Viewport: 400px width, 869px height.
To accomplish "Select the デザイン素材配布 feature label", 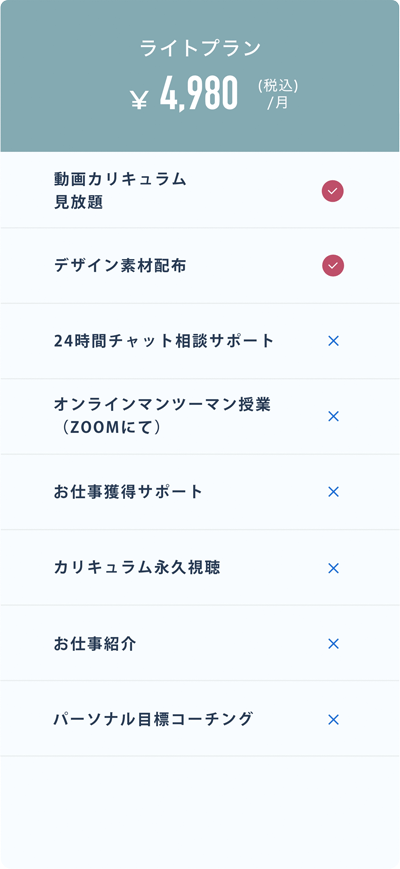I will 120,266.
